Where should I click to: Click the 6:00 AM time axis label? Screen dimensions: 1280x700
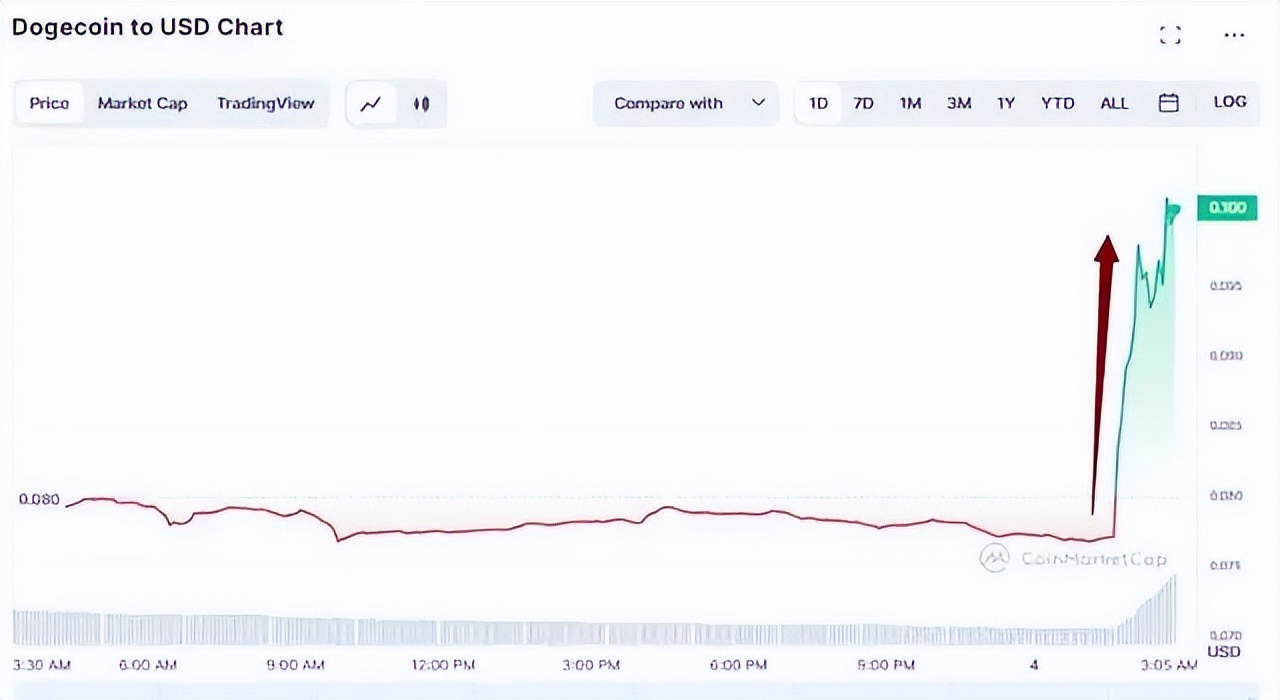point(148,665)
